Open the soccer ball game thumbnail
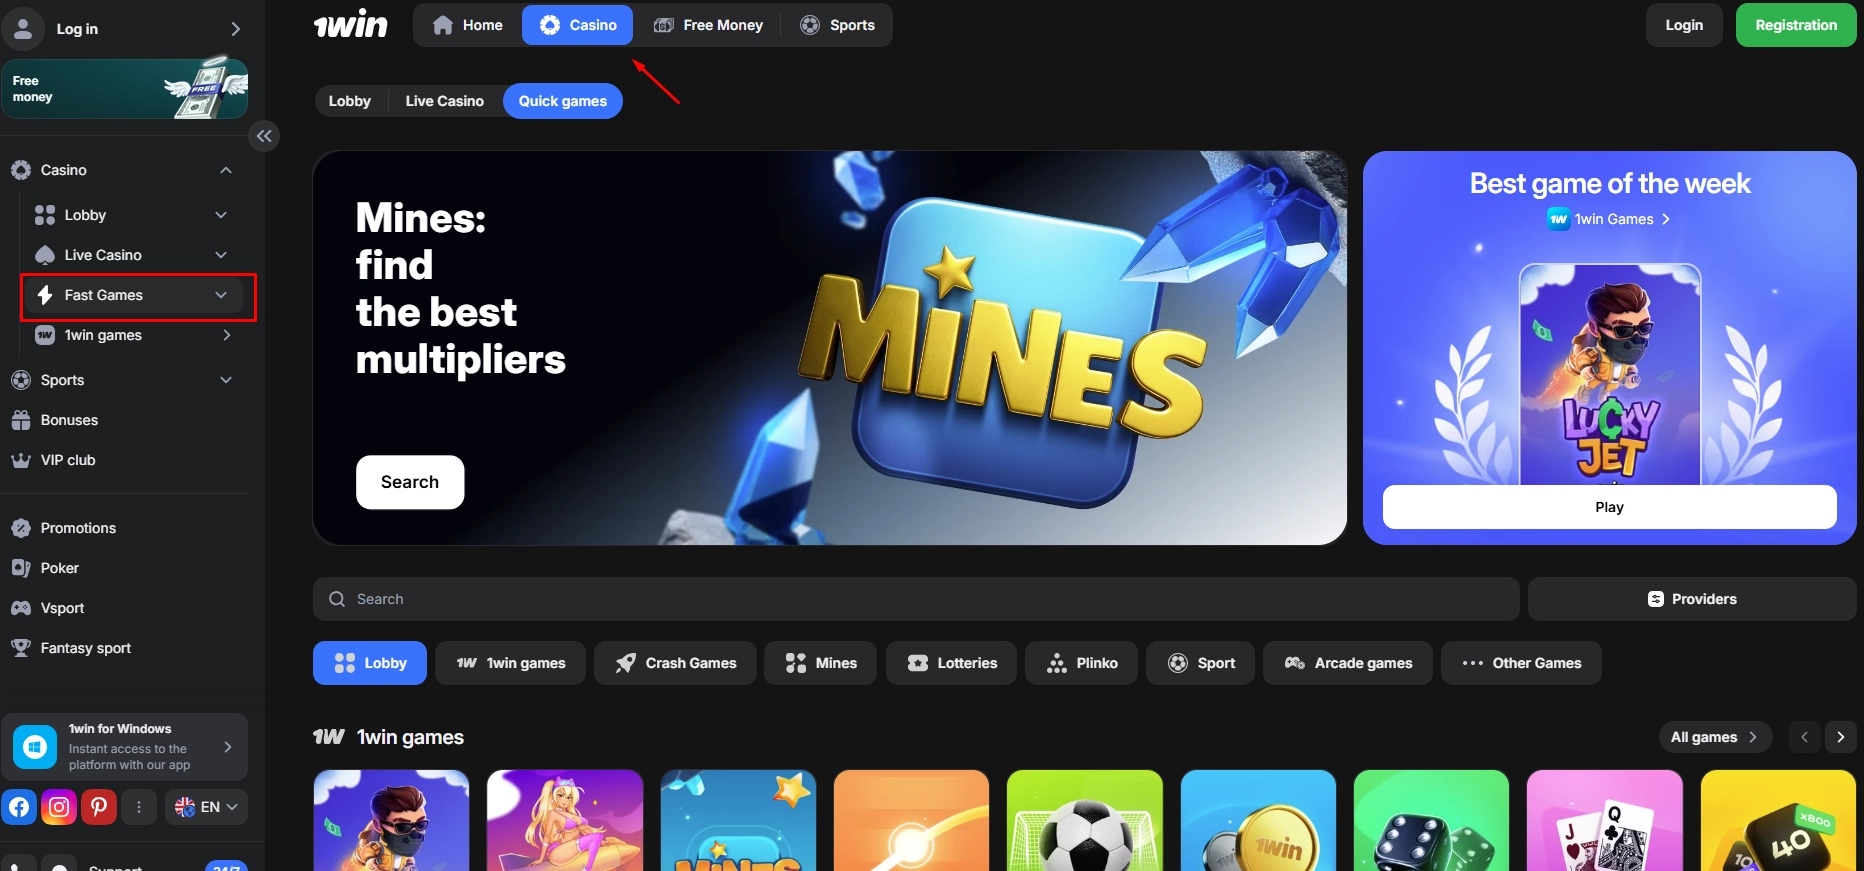Image resolution: width=1864 pixels, height=871 pixels. [x=1085, y=820]
